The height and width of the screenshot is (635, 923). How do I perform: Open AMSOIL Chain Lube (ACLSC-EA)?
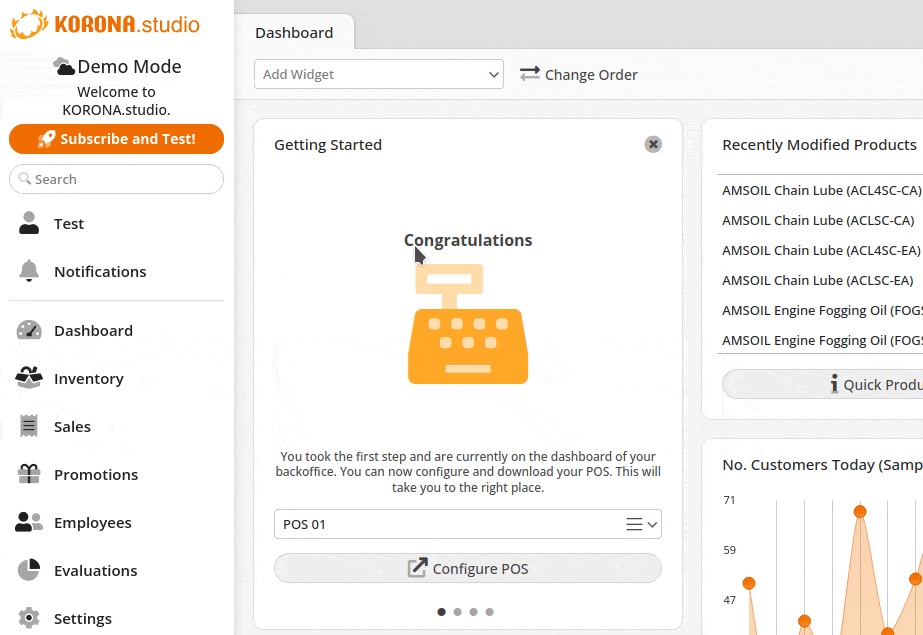[x=818, y=280]
